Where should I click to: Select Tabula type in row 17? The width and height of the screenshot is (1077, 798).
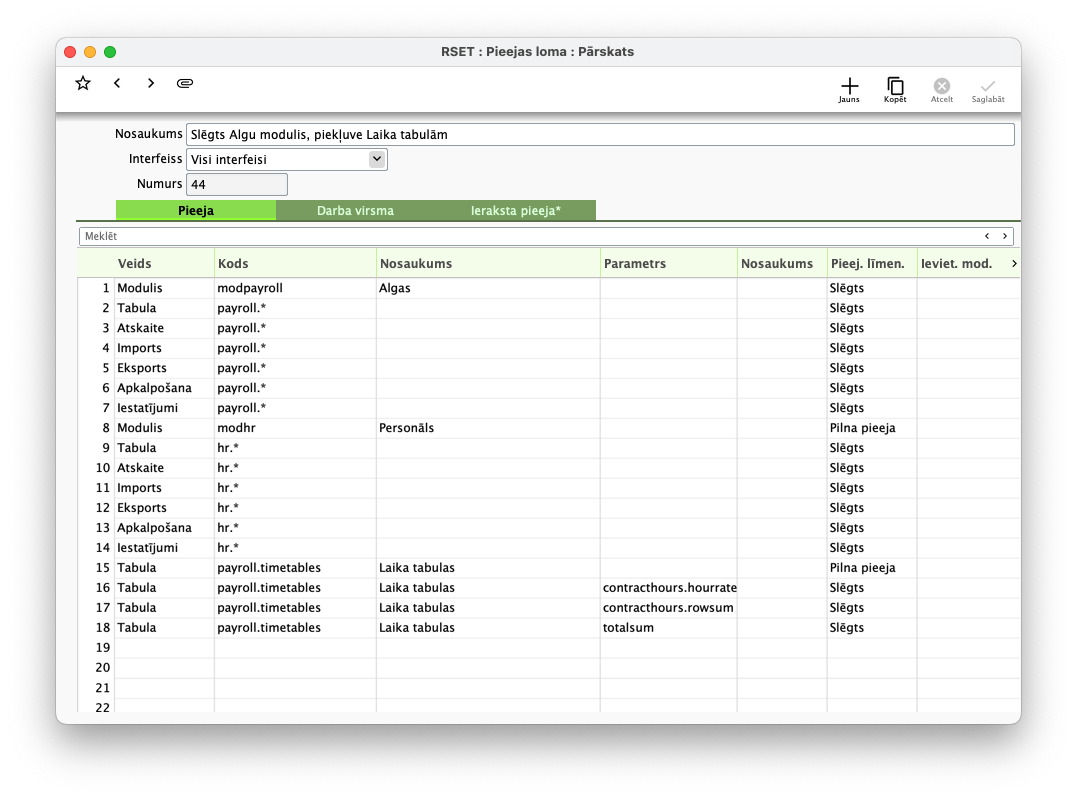[164, 608]
